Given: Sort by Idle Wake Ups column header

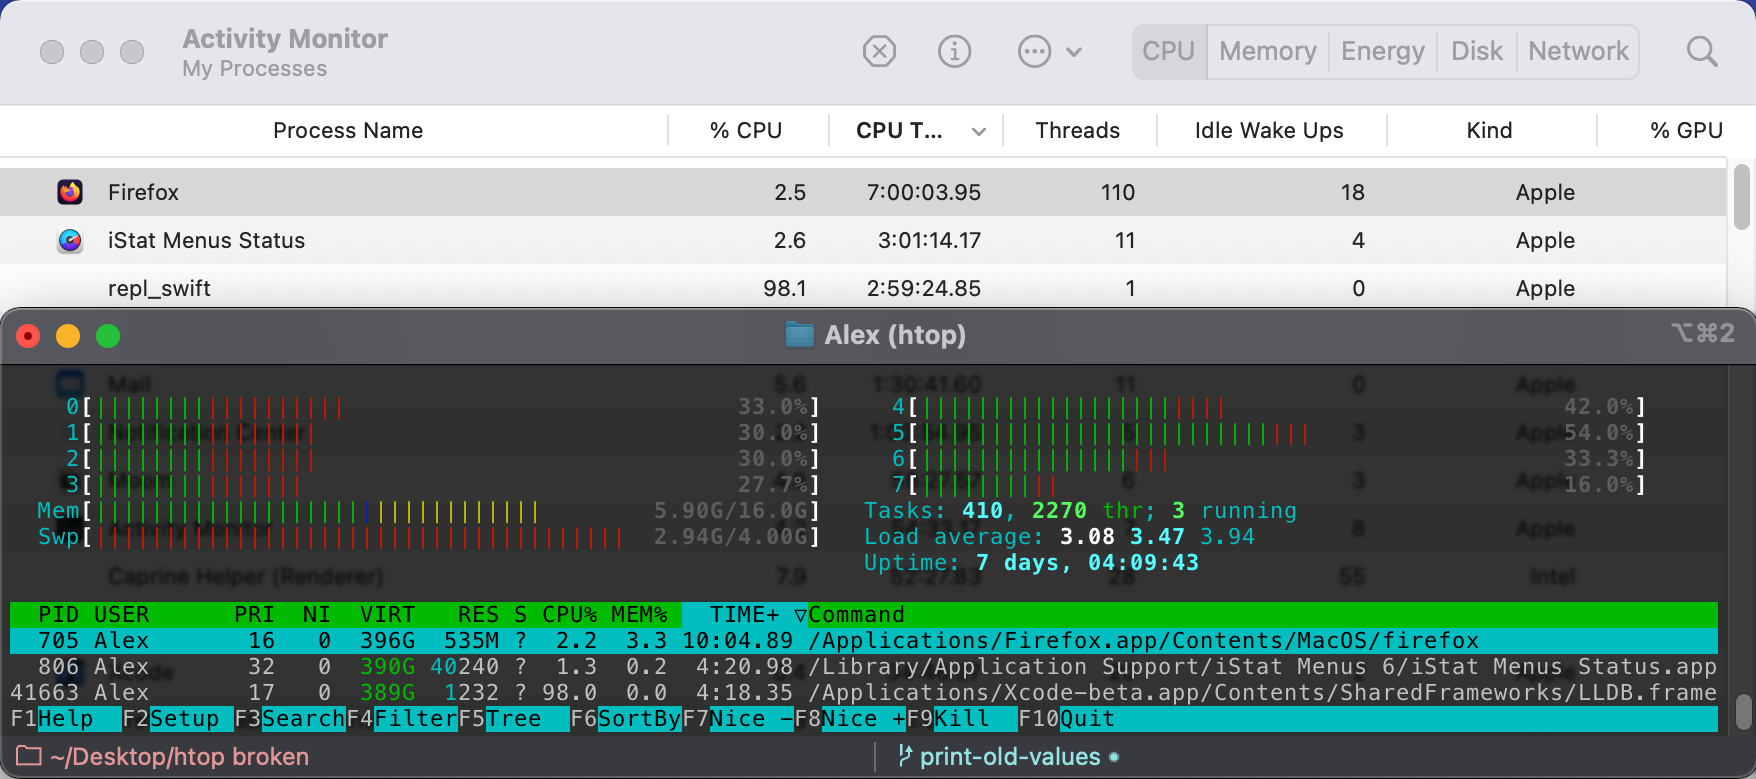Looking at the screenshot, I should [1269, 130].
